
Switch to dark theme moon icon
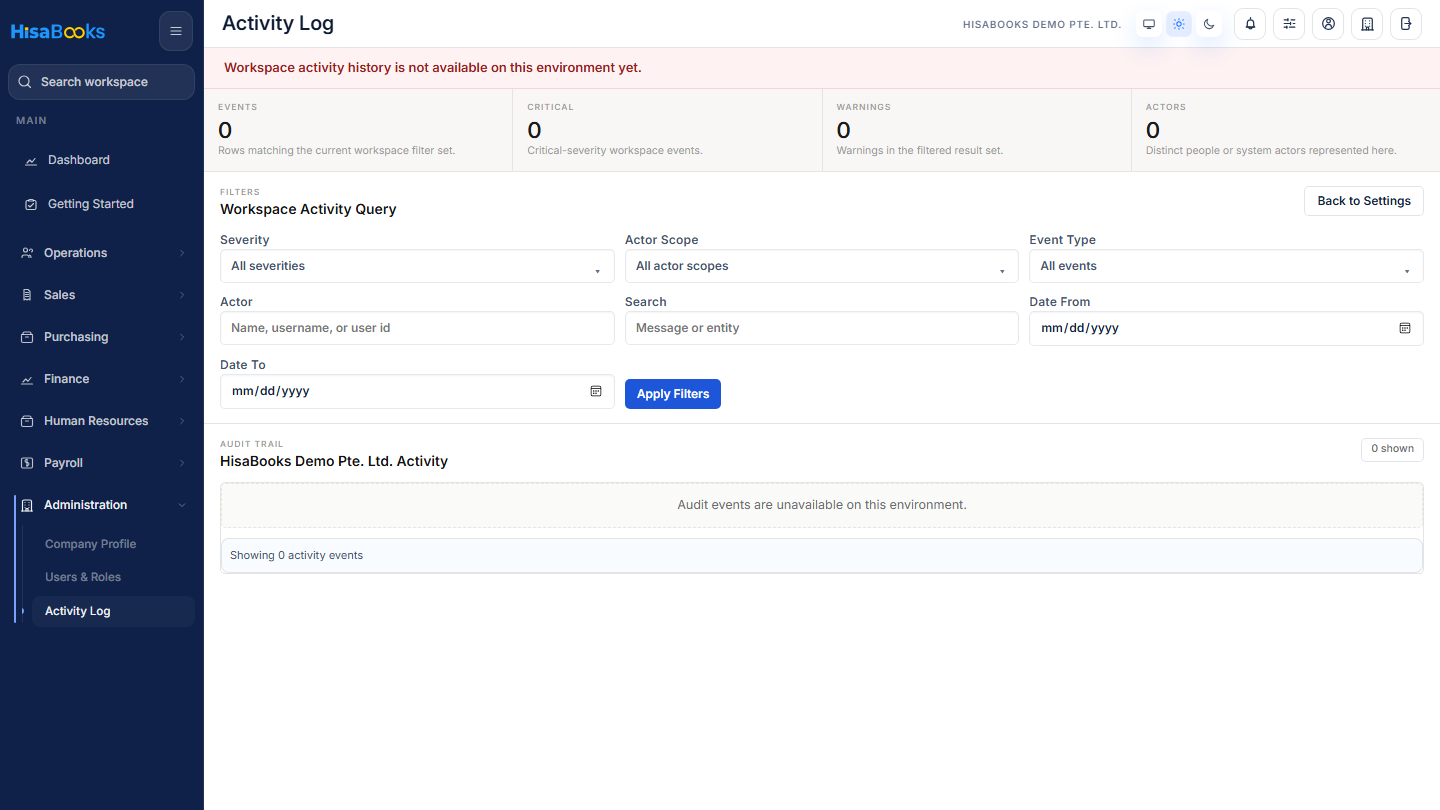pos(1209,24)
